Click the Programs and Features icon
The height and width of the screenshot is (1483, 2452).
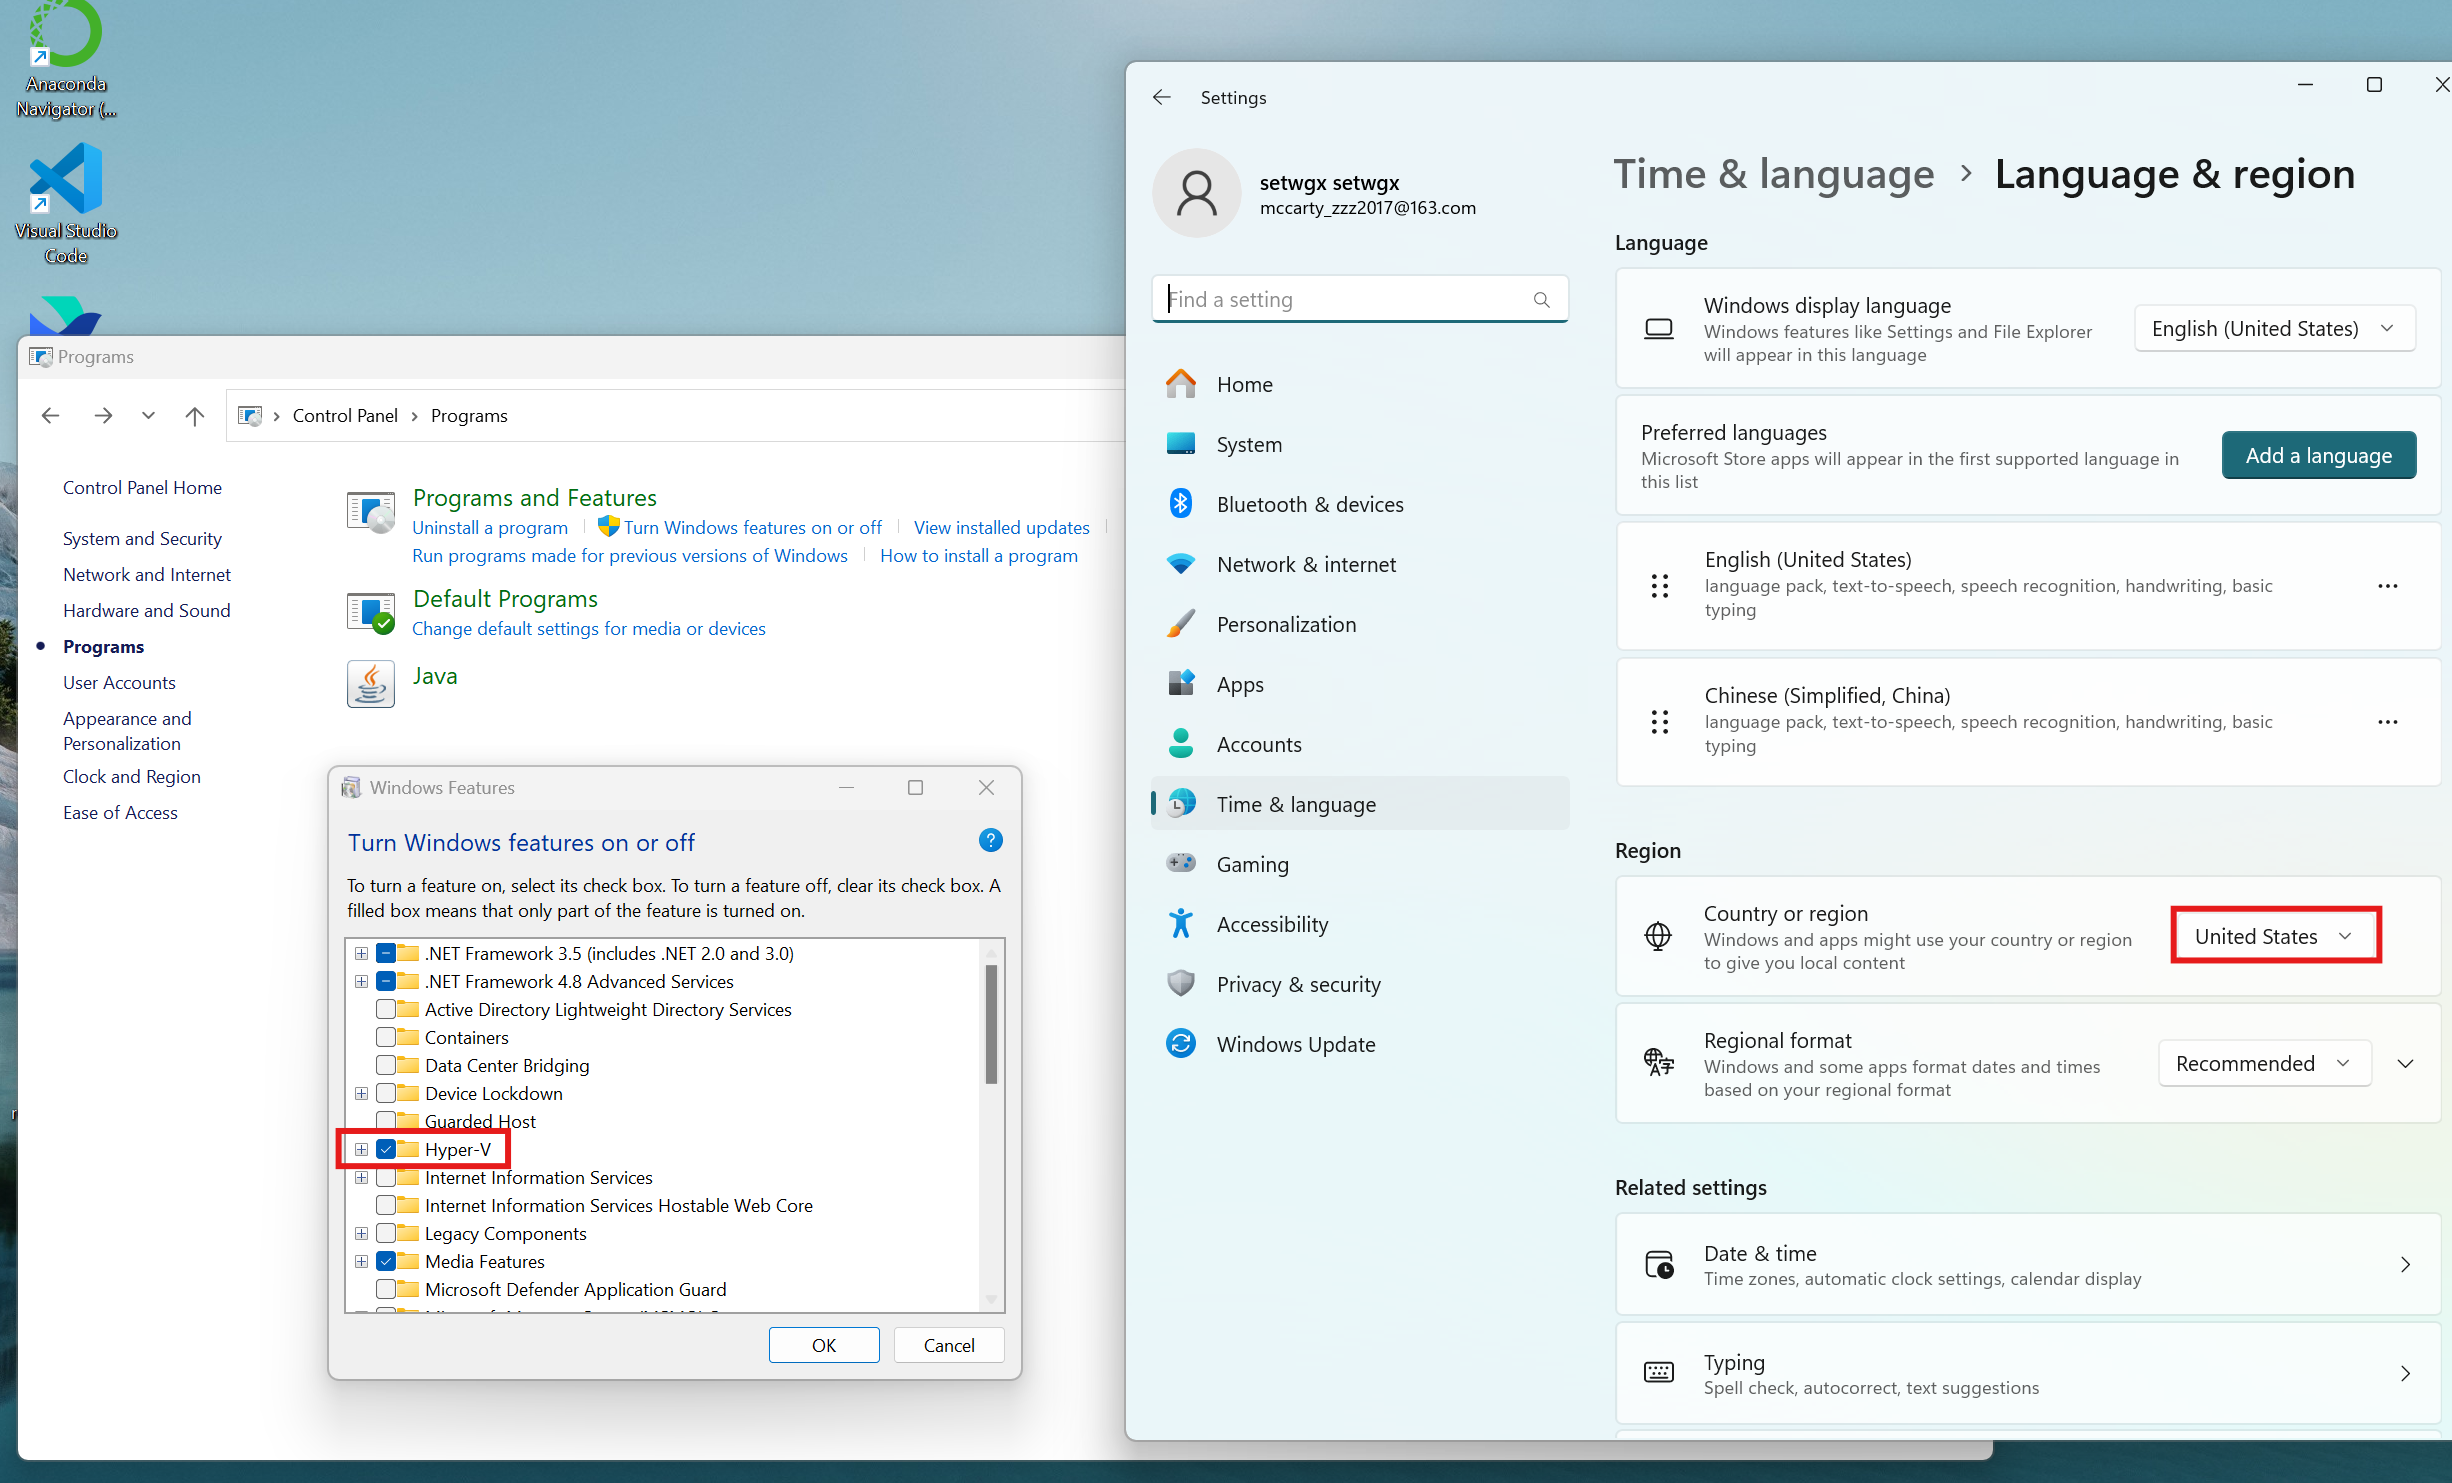[371, 513]
